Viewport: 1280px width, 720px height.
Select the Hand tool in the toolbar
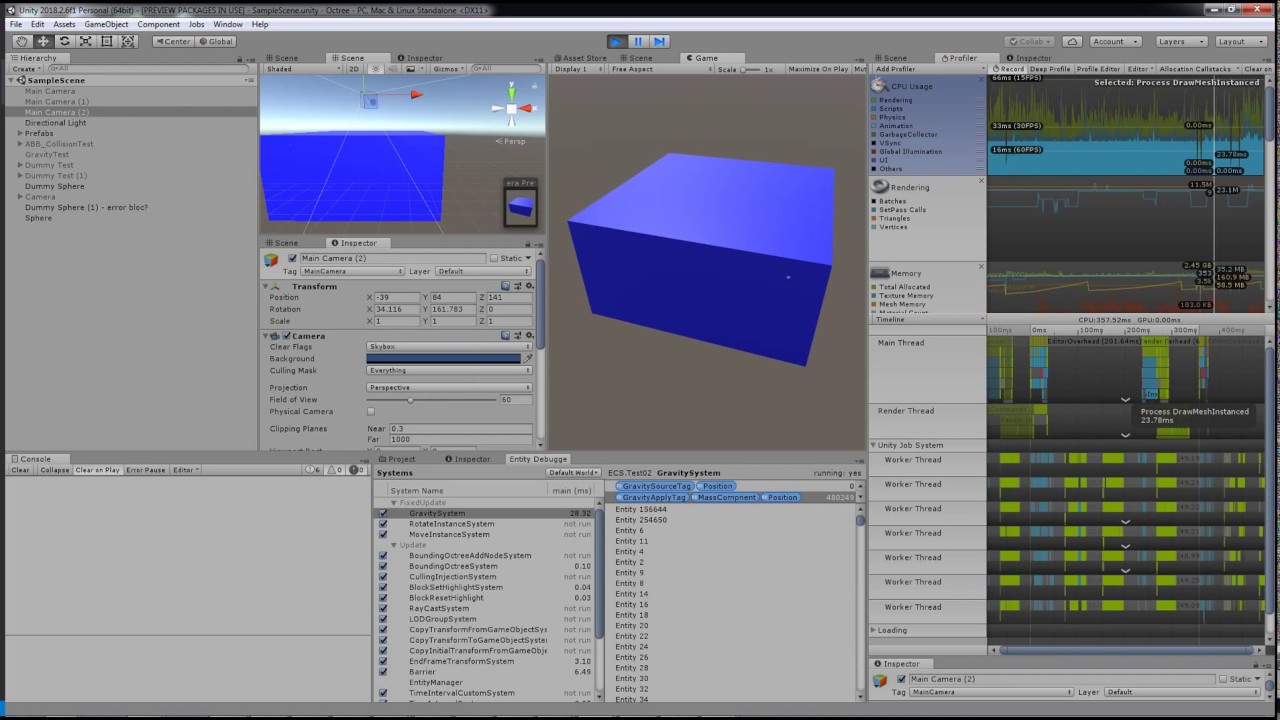click(20, 41)
